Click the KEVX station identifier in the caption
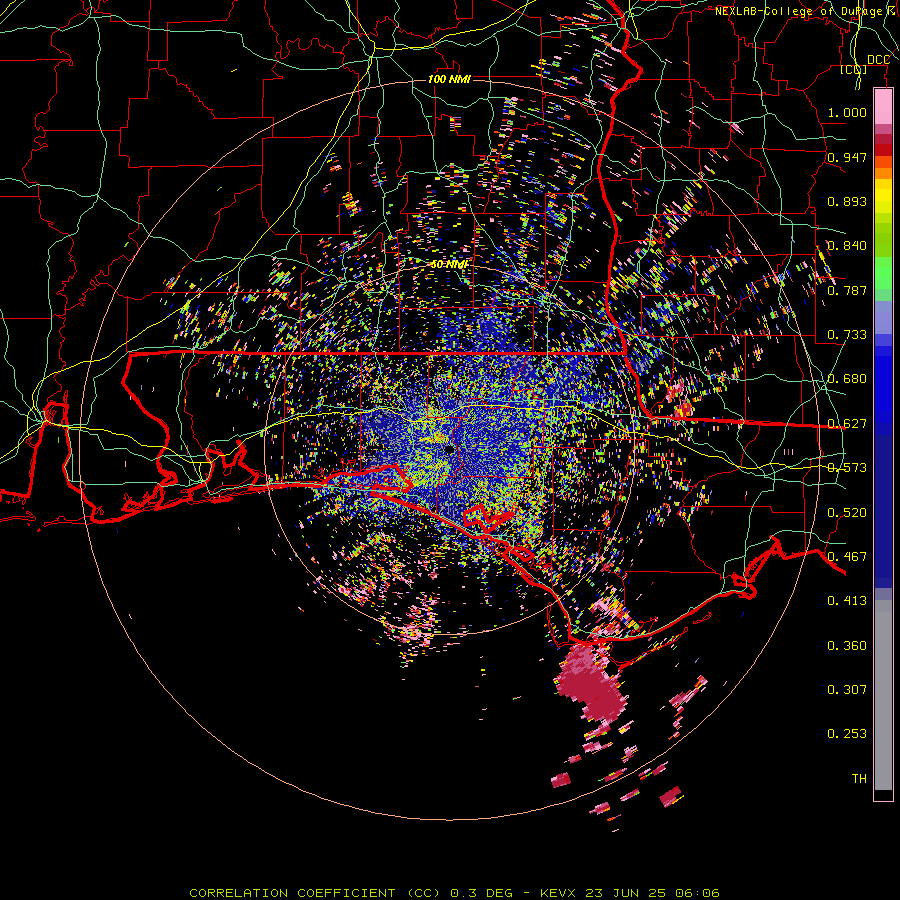The width and height of the screenshot is (900, 900). click(559, 893)
